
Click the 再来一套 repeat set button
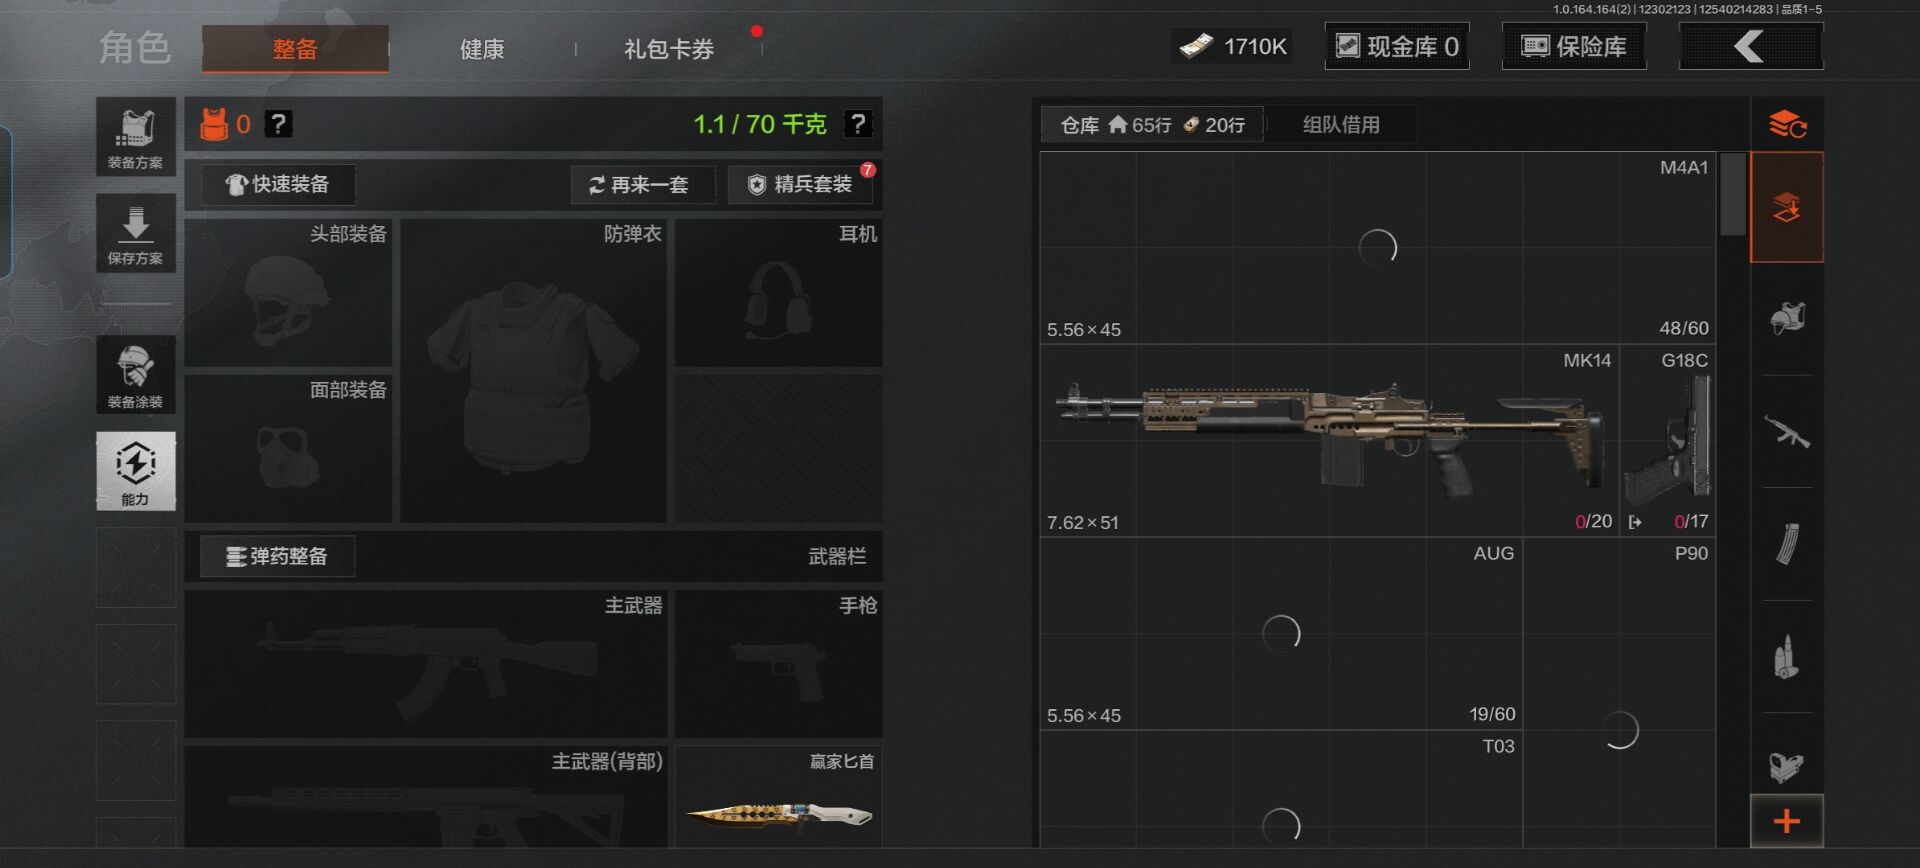click(x=643, y=185)
